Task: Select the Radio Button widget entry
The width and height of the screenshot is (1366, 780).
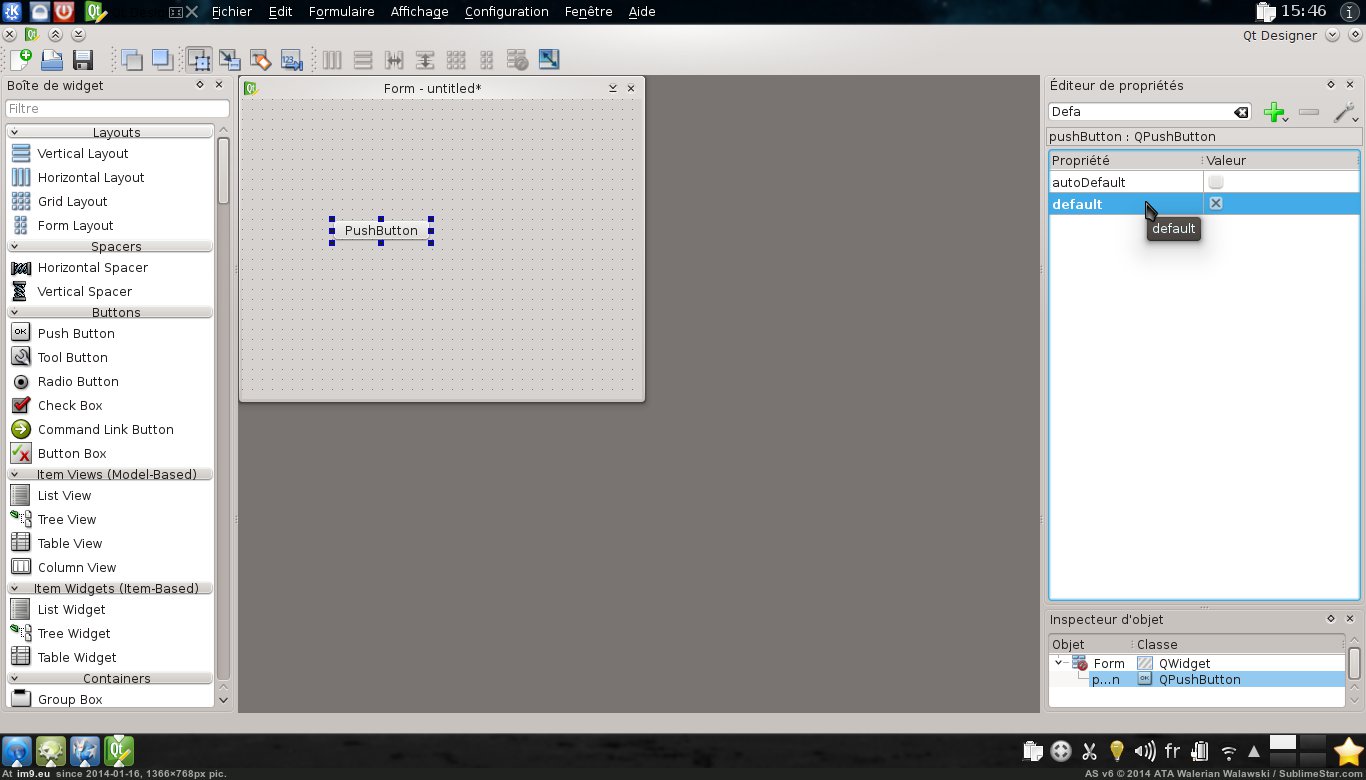Action: click(x=78, y=381)
